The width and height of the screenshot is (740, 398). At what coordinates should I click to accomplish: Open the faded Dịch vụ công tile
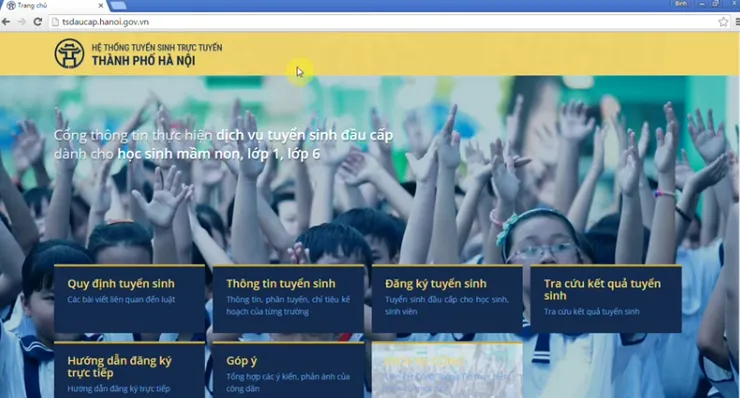pyautogui.click(x=447, y=370)
